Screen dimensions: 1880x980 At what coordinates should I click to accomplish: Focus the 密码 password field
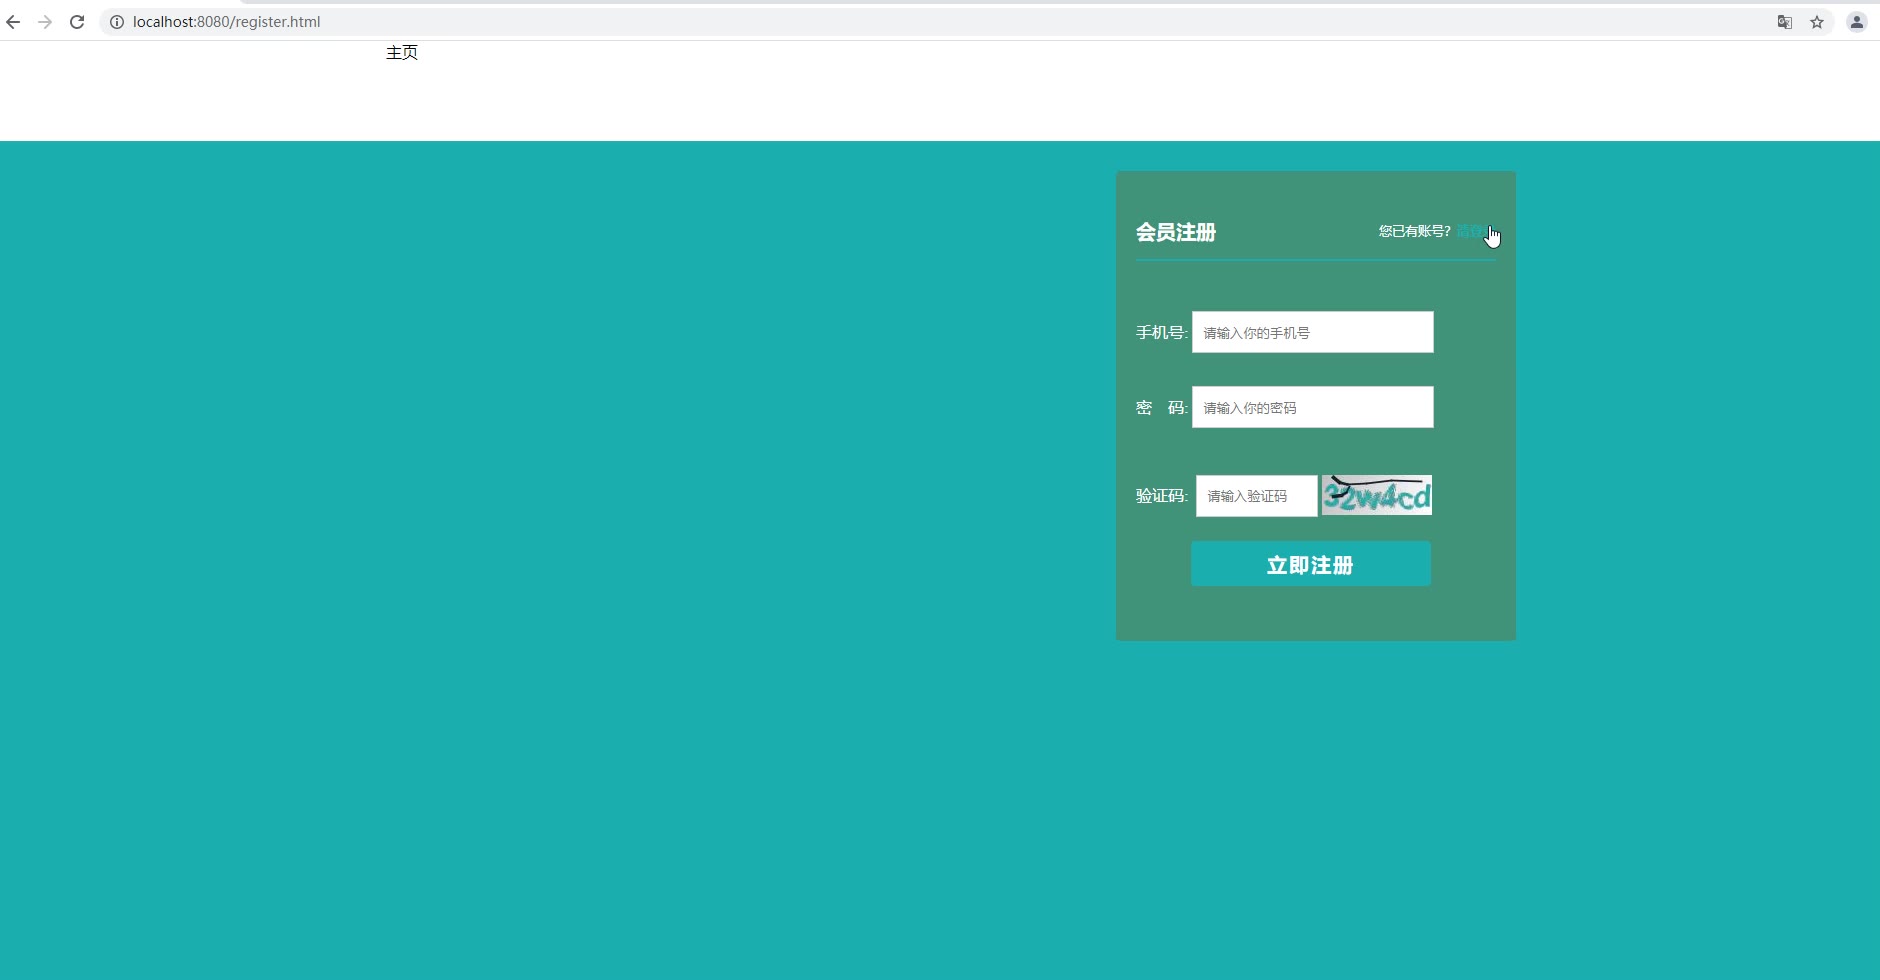point(1313,407)
